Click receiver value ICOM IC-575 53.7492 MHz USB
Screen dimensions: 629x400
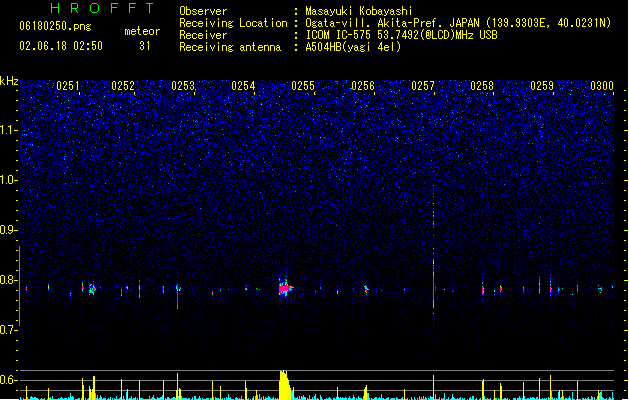click(402, 35)
